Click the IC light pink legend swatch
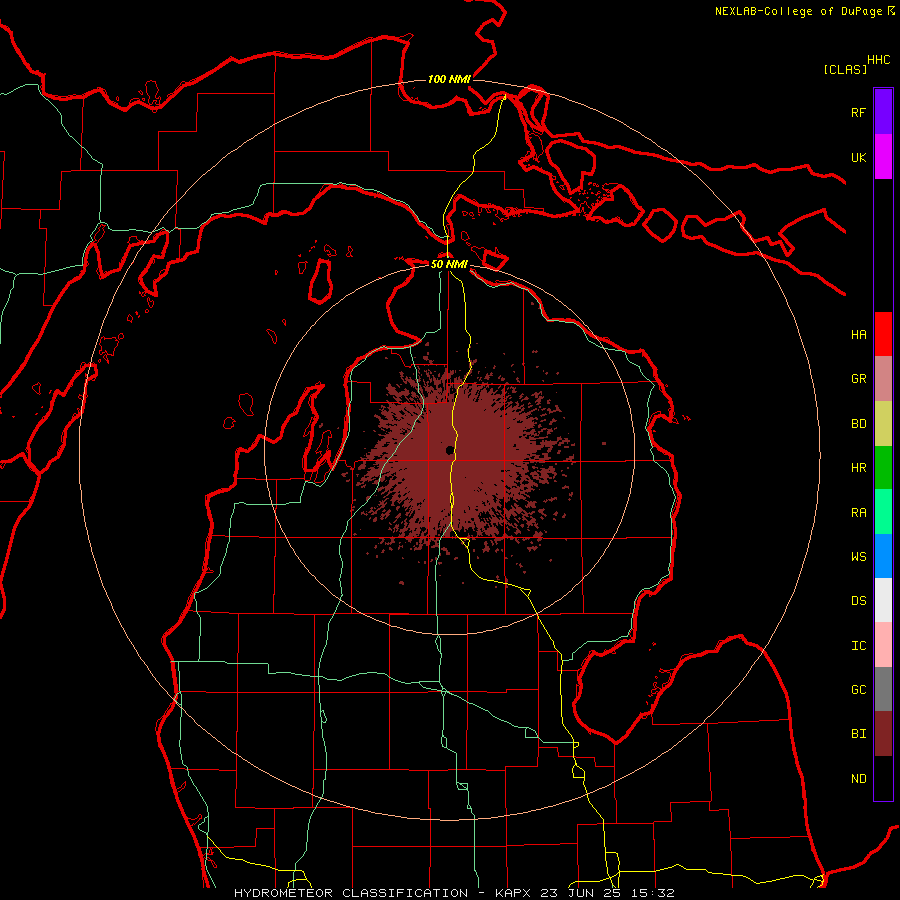 883,645
